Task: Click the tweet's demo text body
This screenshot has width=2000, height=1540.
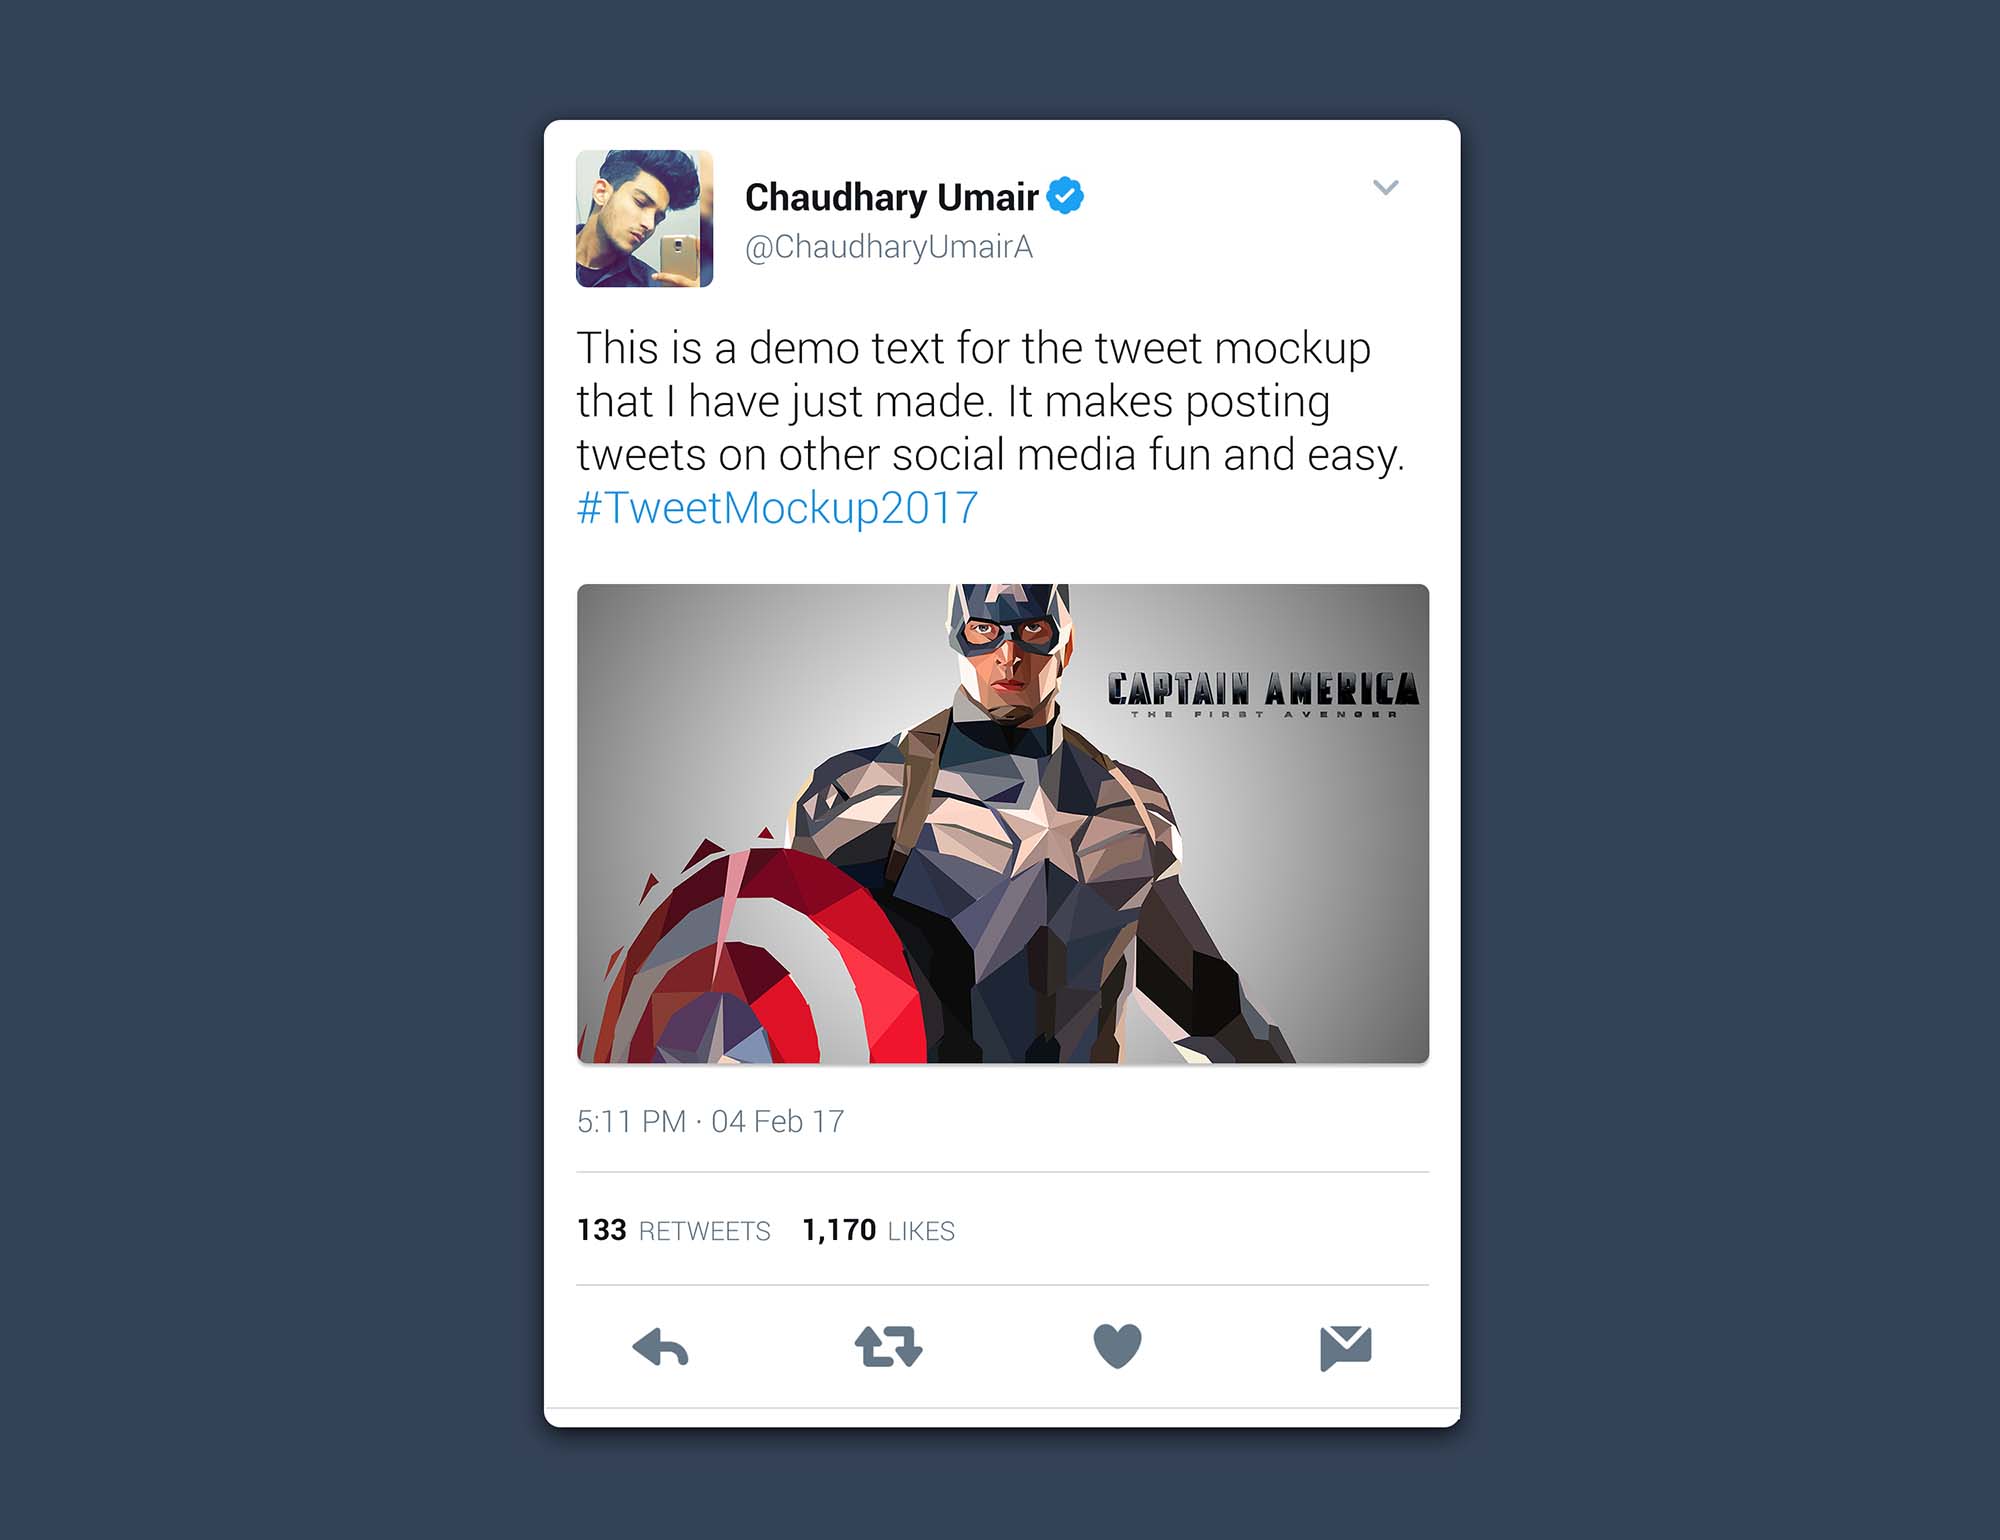Action: tap(990, 401)
